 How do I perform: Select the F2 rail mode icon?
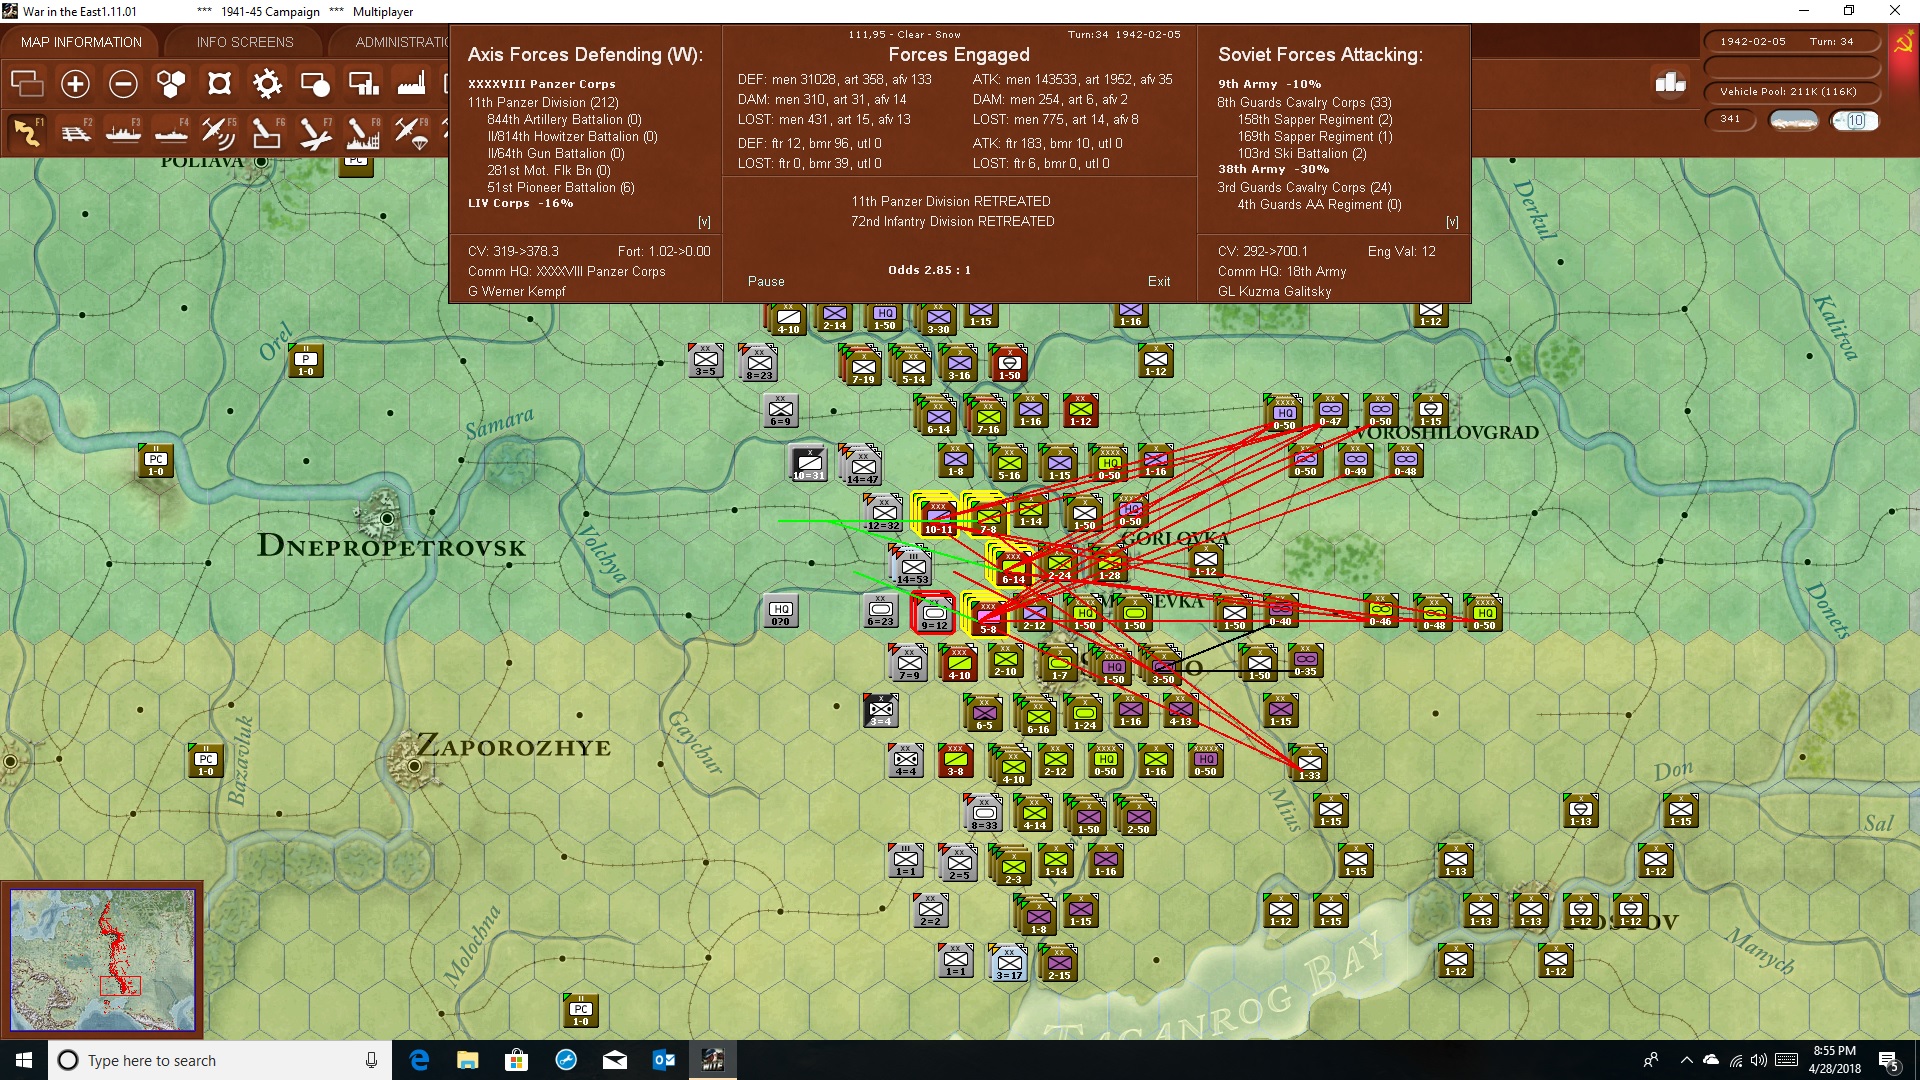tap(76, 133)
